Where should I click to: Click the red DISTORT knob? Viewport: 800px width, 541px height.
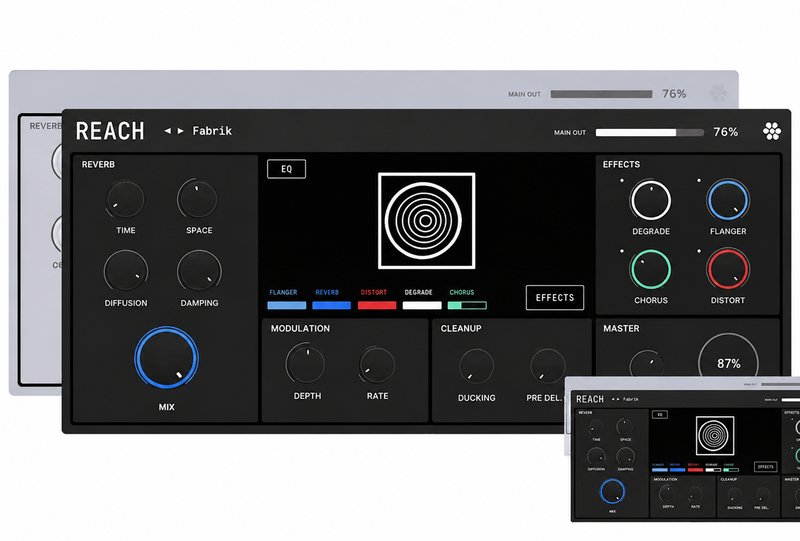[728, 269]
